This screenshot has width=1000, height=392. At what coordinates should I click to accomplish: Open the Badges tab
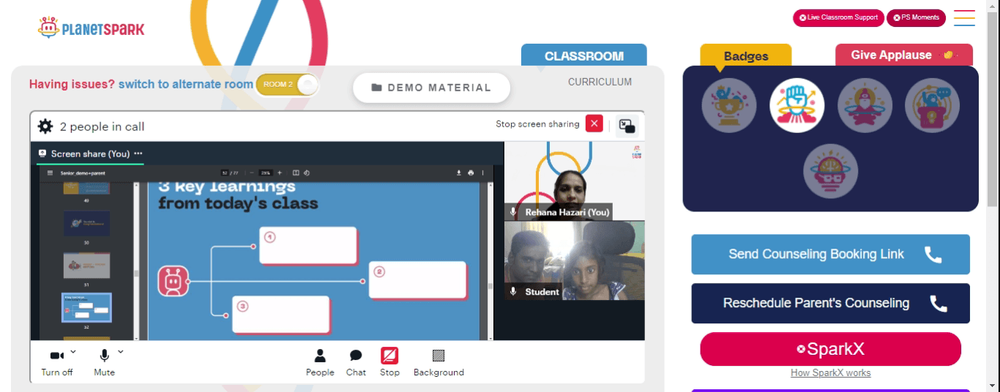[x=746, y=56]
